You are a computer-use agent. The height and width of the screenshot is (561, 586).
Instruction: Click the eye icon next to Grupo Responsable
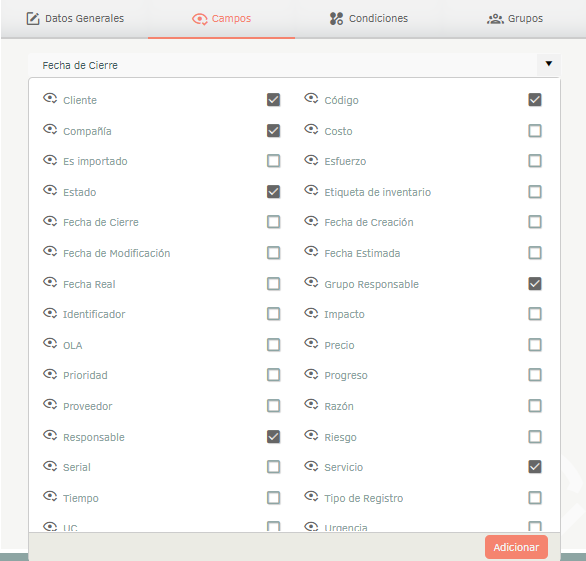pyautogui.click(x=311, y=283)
